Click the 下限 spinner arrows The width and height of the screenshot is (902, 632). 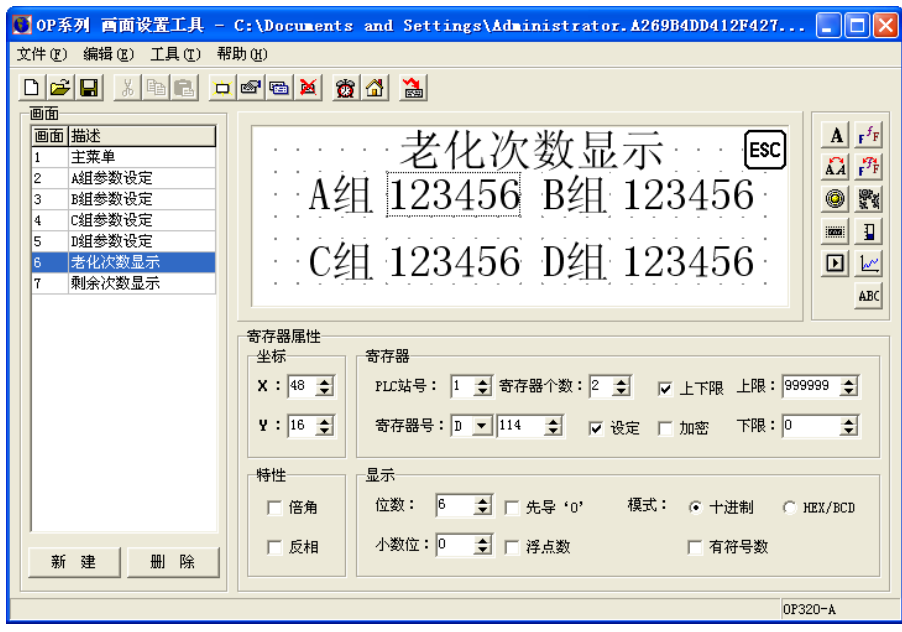[x=849, y=426]
